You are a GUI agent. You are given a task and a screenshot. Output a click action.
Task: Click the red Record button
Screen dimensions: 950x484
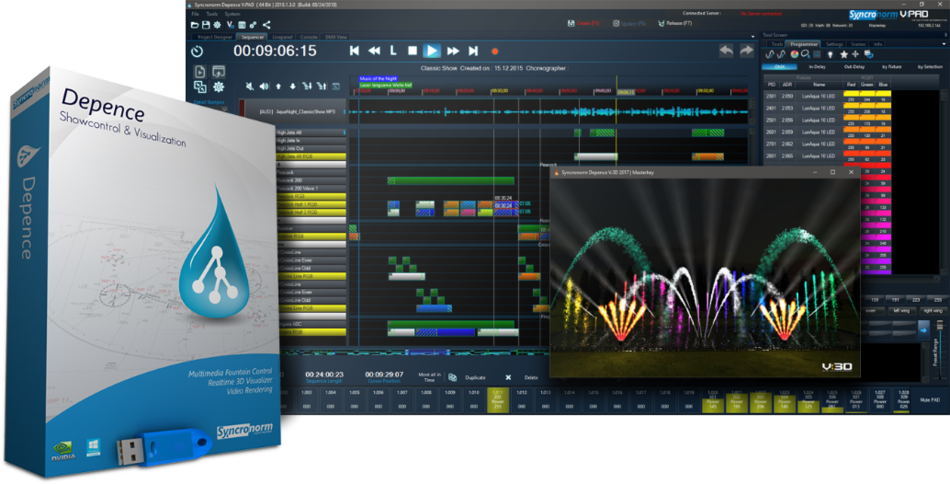click(x=494, y=50)
